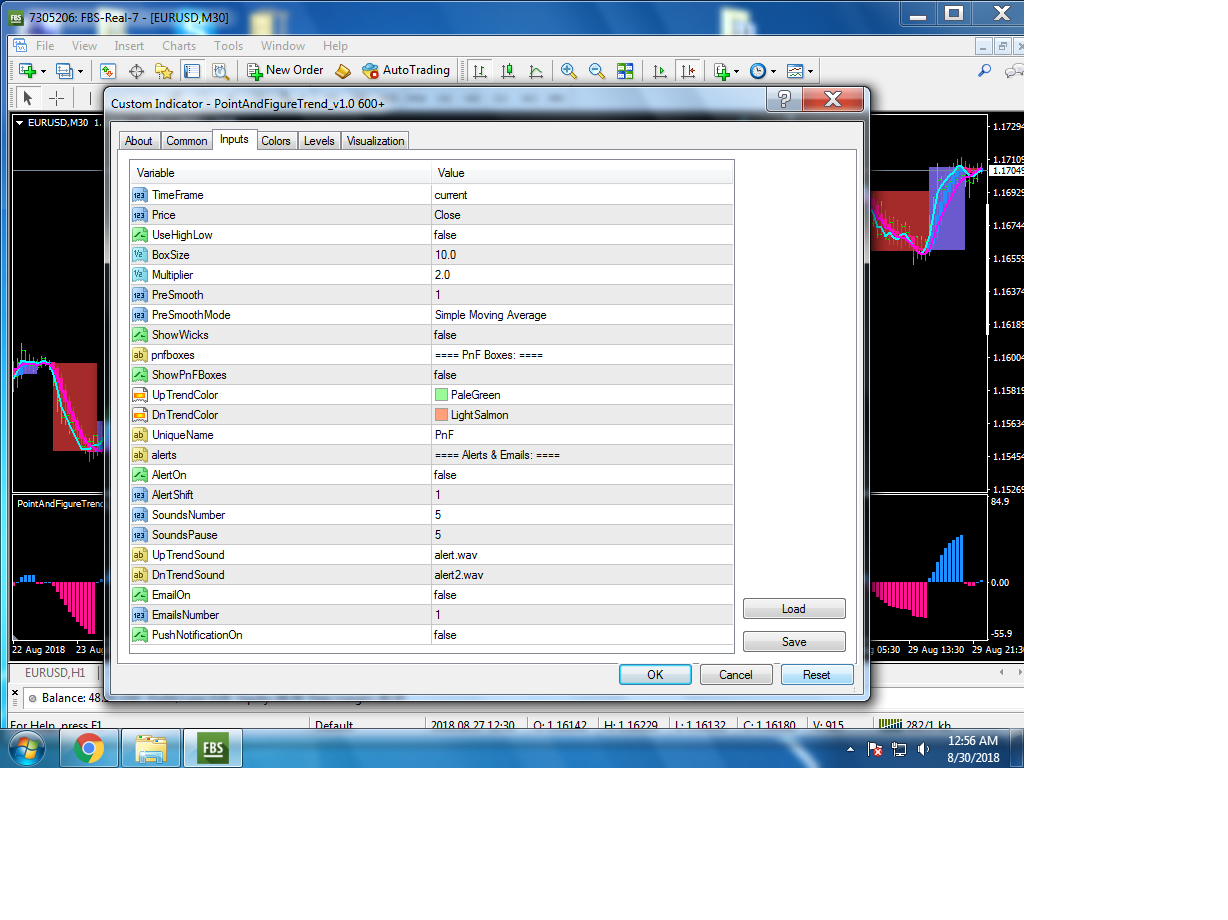The image size is (1228, 920).
Task: Select the crosshair cursor tool
Action: point(57,98)
